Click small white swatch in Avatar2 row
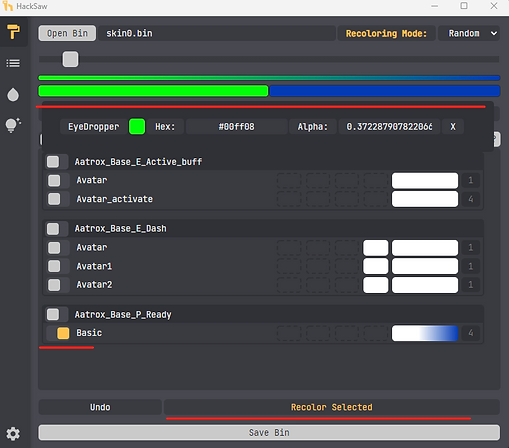 coord(376,285)
